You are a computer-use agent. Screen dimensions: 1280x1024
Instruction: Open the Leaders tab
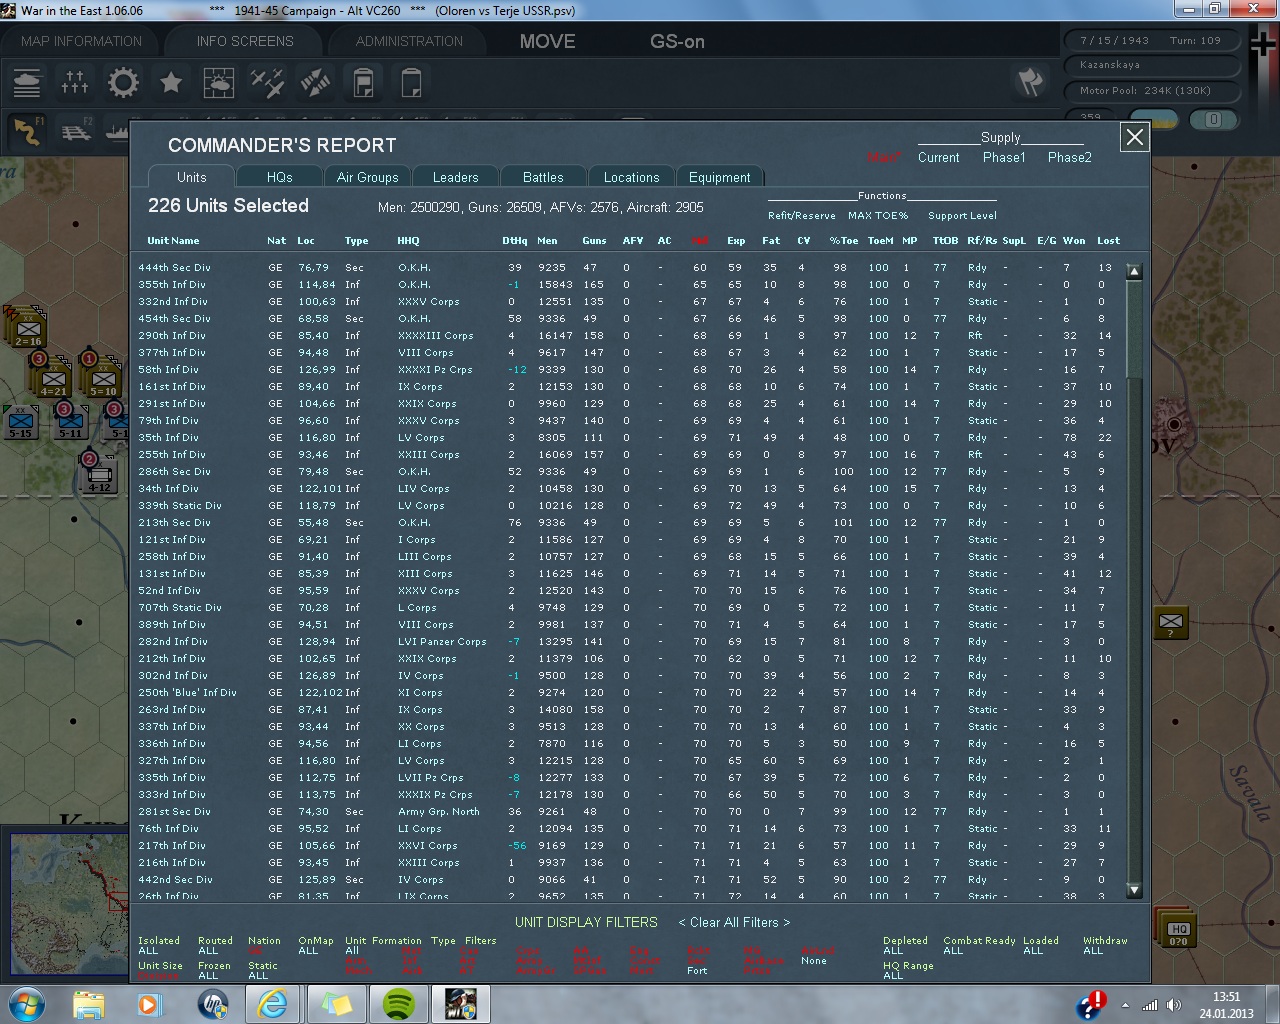click(x=456, y=177)
